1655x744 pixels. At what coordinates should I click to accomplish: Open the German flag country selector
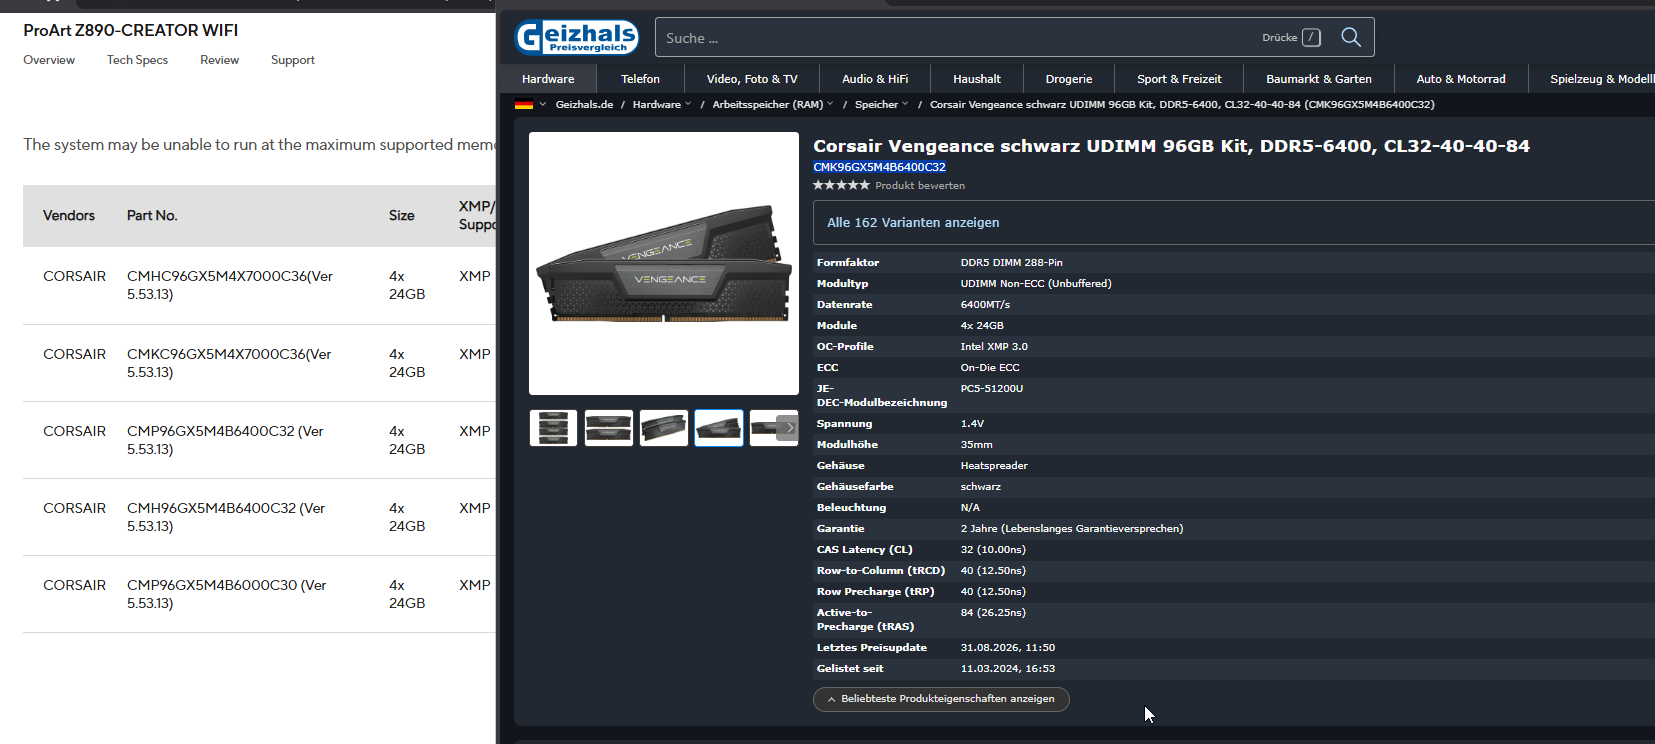coord(531,104)
